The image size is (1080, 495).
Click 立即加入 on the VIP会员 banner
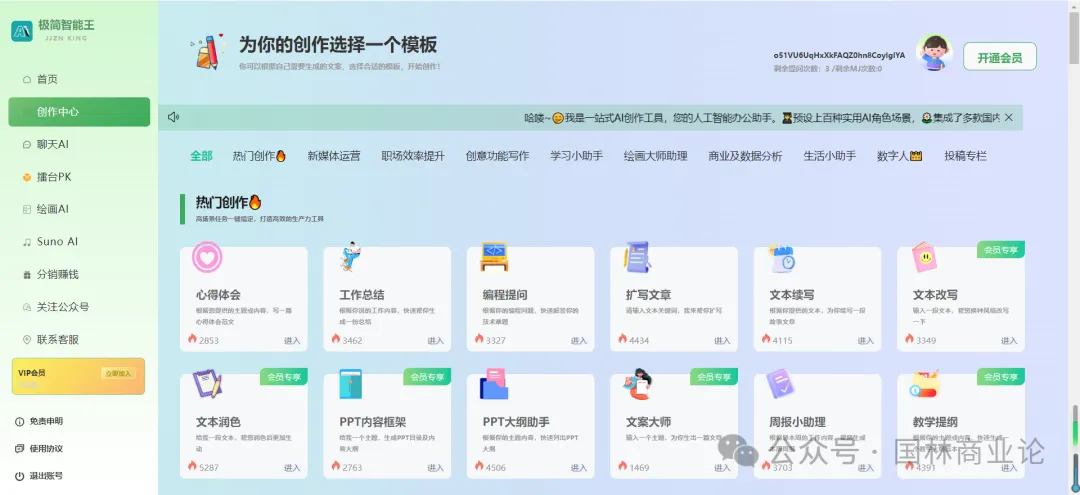click(x=119, y=373)
